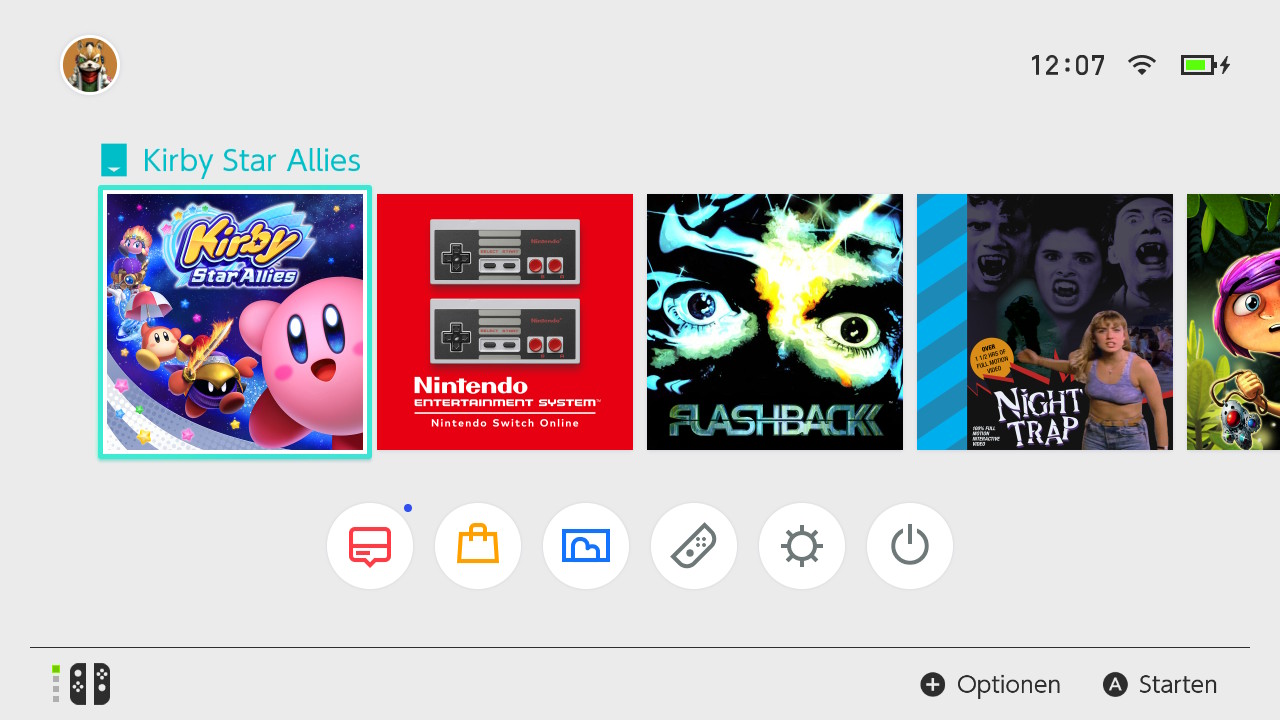
Task: Open the Sleep Mode power icon
Action: click(910, 546)
